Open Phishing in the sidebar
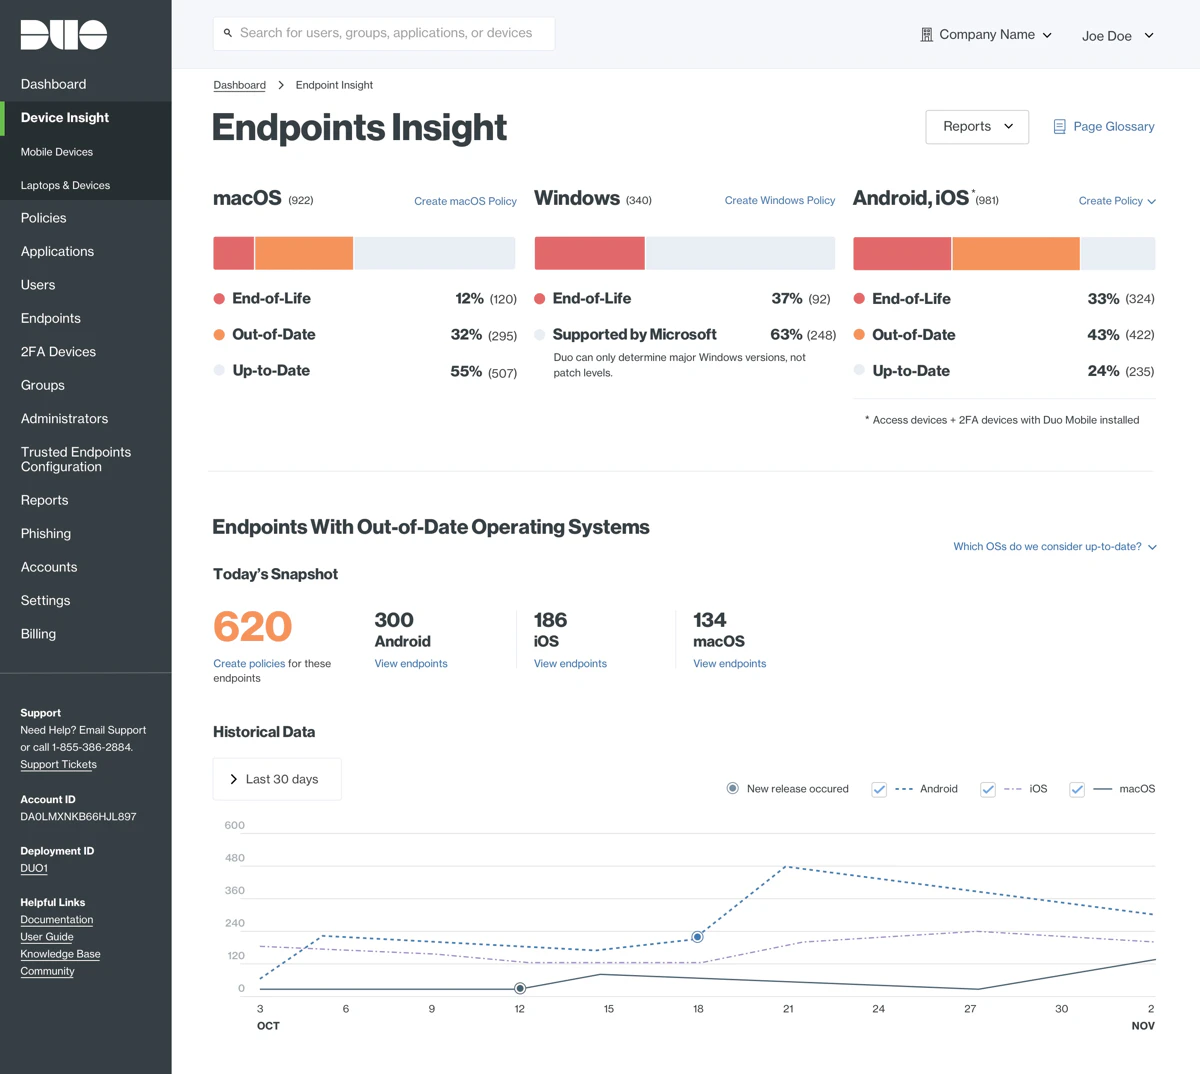Screen dimensions: 1200x1074 pyautogui.click(x=46, y=534)
